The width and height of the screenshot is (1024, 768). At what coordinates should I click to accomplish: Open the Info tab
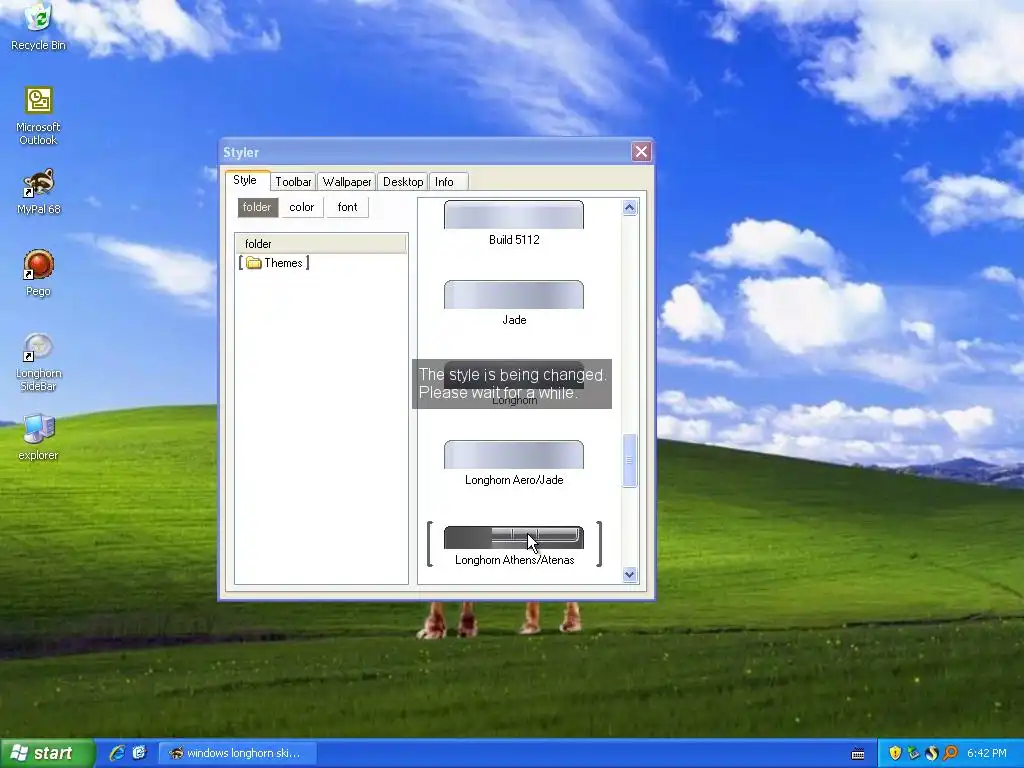pos(448,182)
